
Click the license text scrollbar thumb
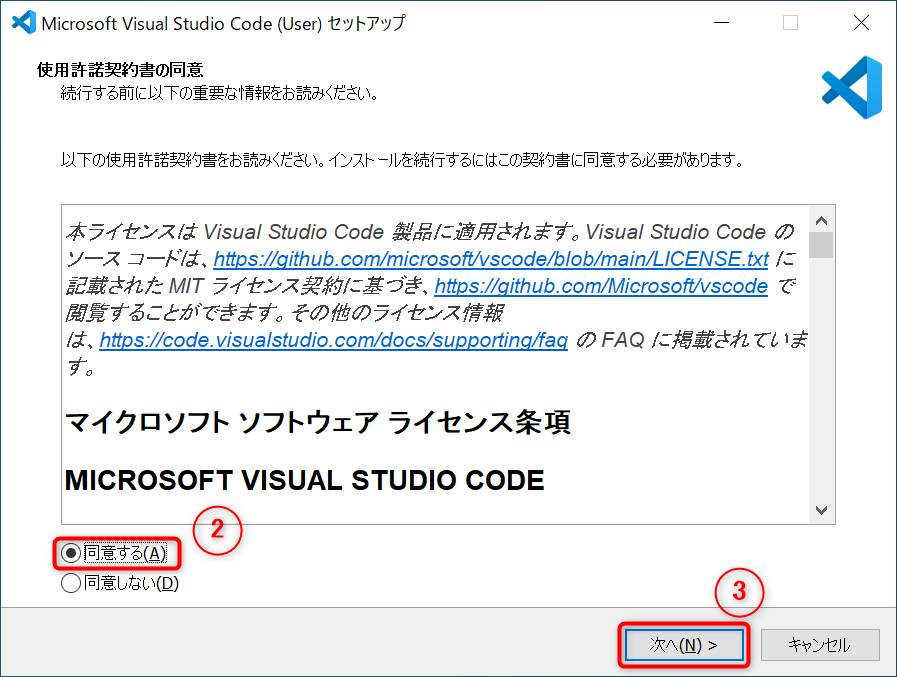(821, 245)
